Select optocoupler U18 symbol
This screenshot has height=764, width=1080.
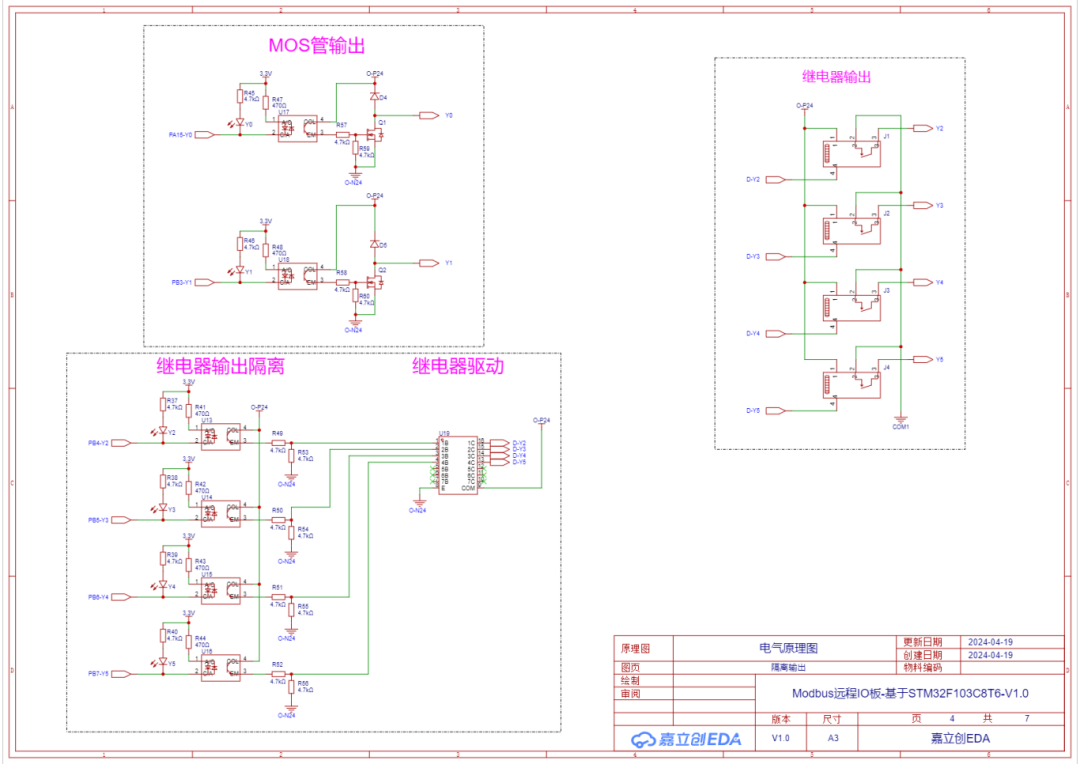298,276
